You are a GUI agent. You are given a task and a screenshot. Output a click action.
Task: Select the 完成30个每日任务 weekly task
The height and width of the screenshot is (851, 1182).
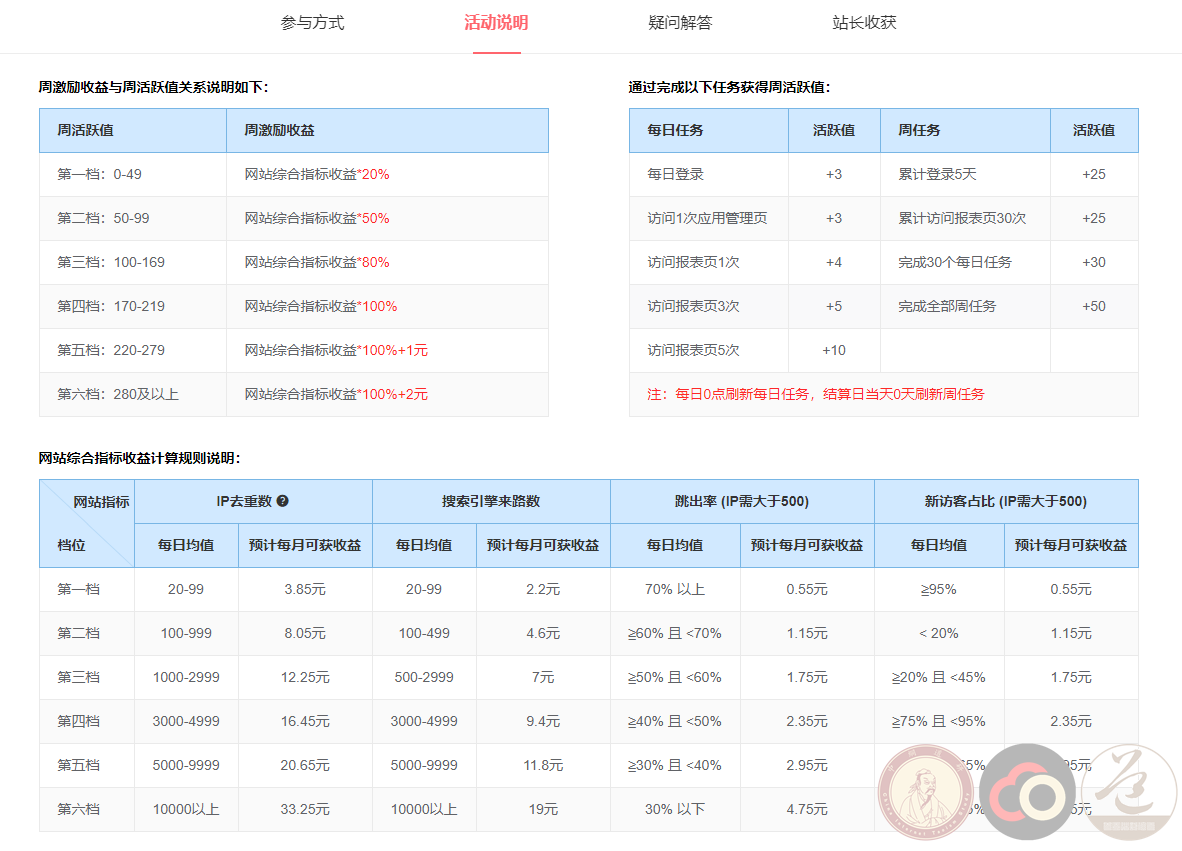click(x=965, y=262)
